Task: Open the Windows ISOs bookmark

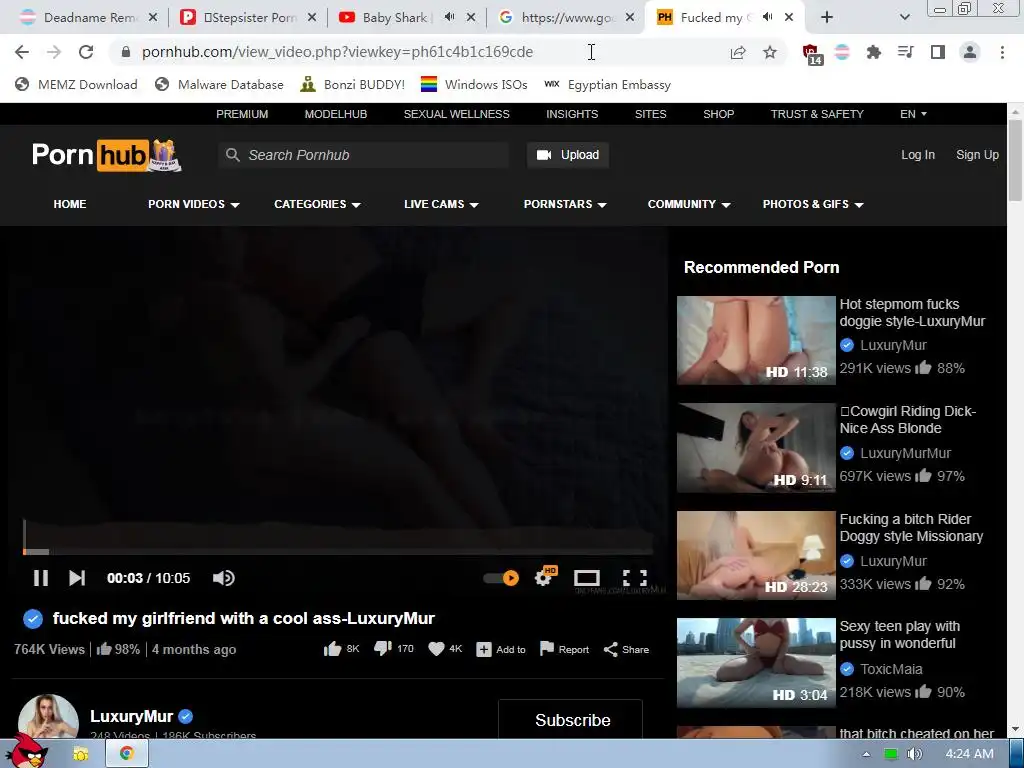Action: point(474,85)
